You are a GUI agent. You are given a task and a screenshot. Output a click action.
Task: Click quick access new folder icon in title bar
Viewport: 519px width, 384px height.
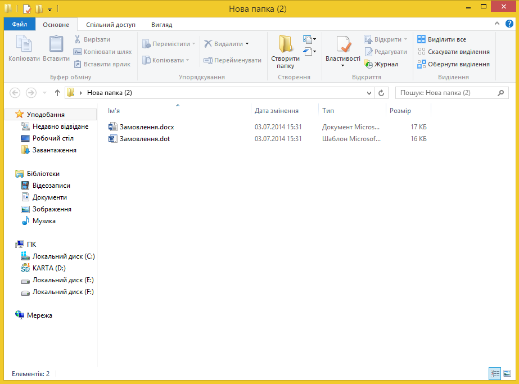click(x=39, y=9)
